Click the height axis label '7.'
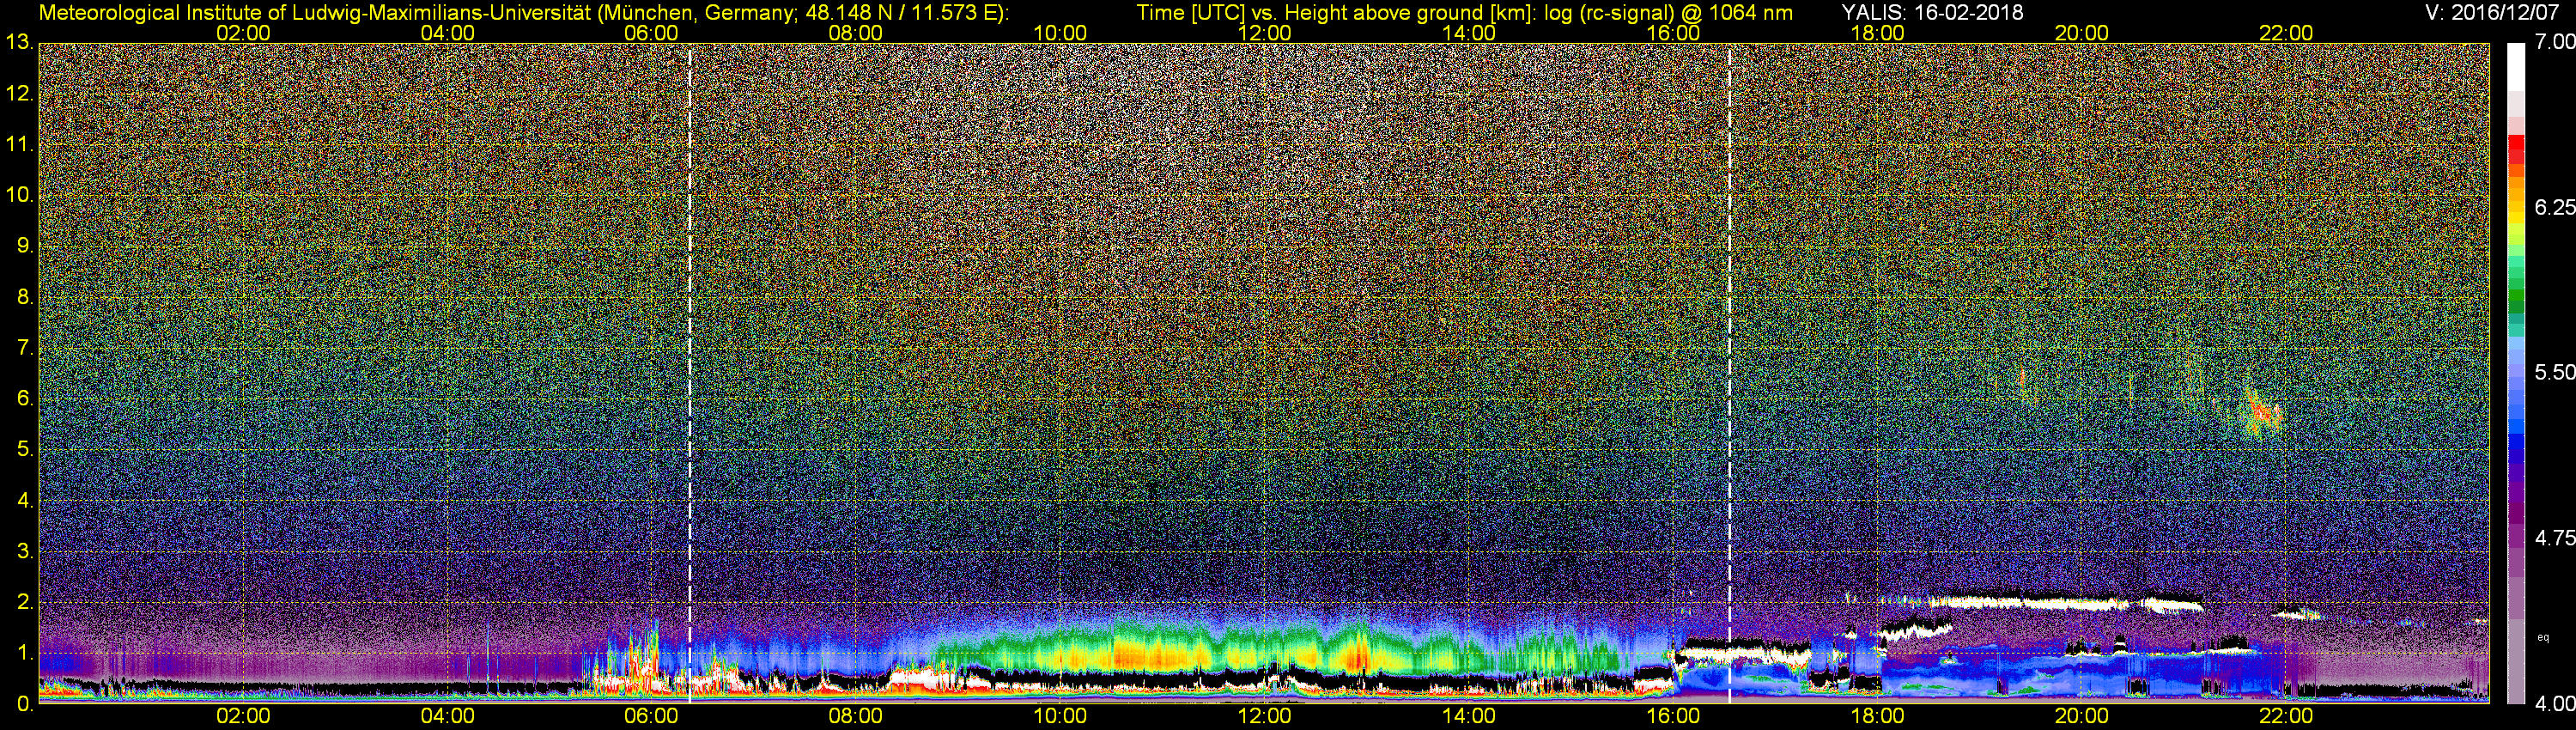This screenshot has height=730, width=2576. (24, 348)
